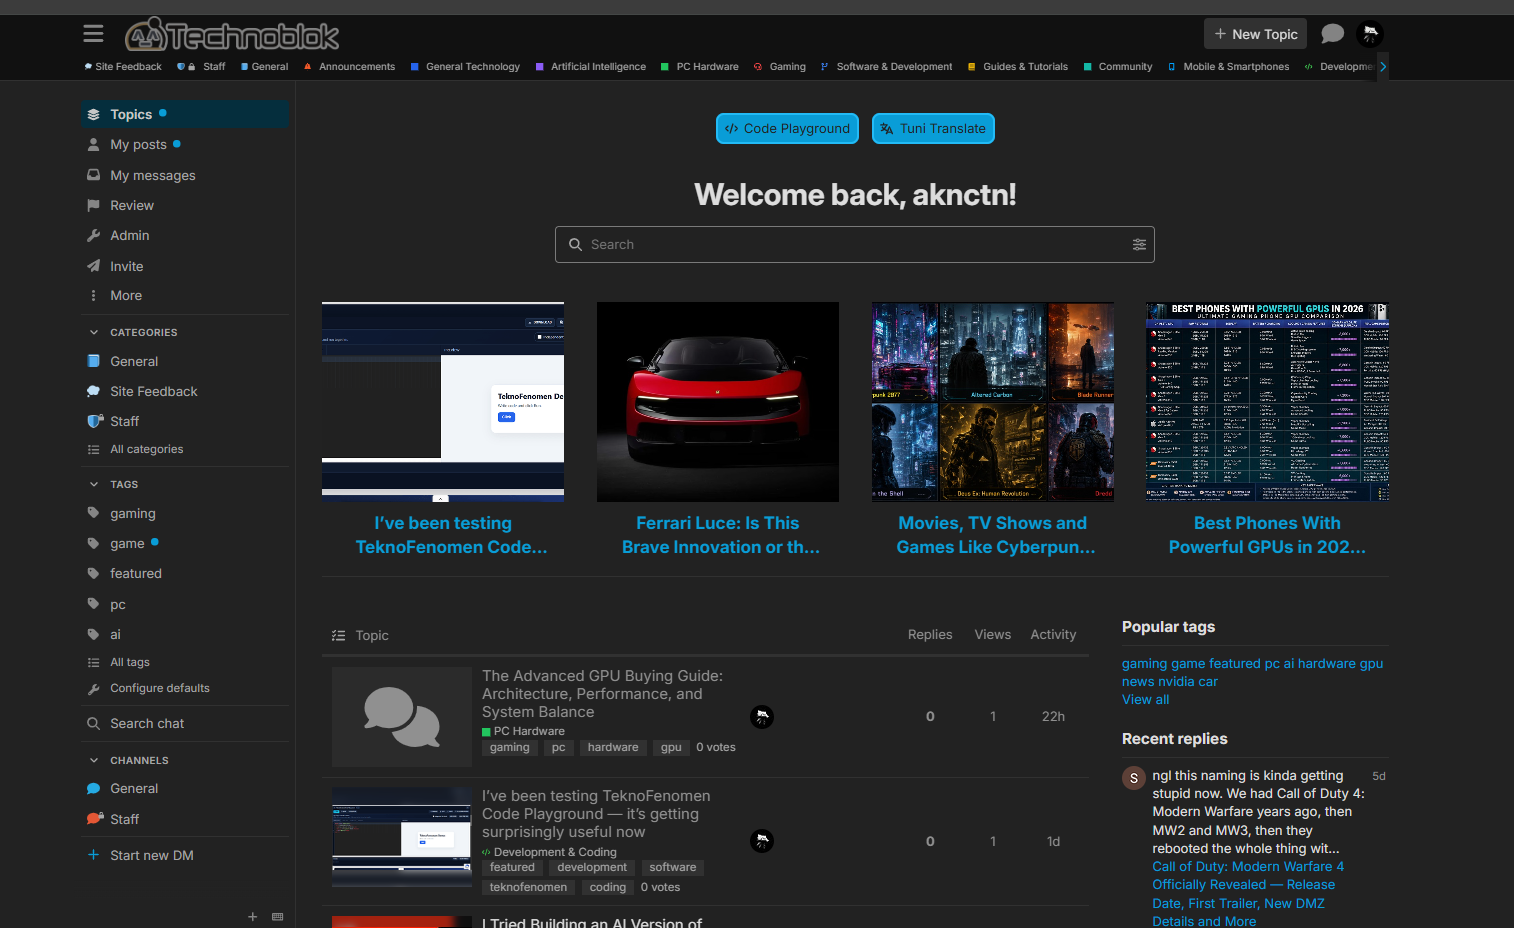Click the keyboard shortcuts icon at sidebar bottom

tap(277, 916)
